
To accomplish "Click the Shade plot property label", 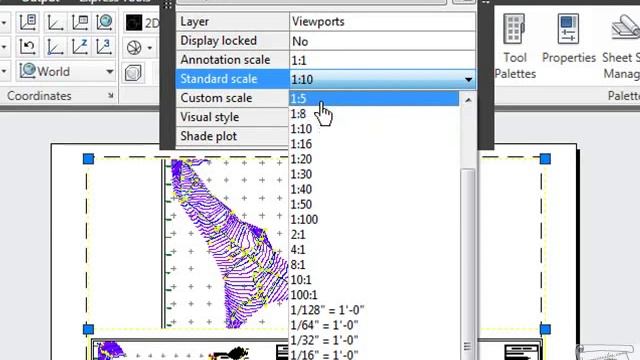I will (x=232, y=136).
